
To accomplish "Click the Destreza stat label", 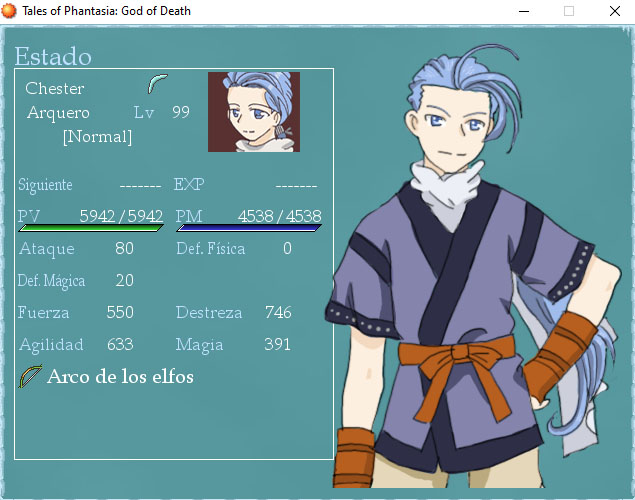I will [x=209, y=313].
